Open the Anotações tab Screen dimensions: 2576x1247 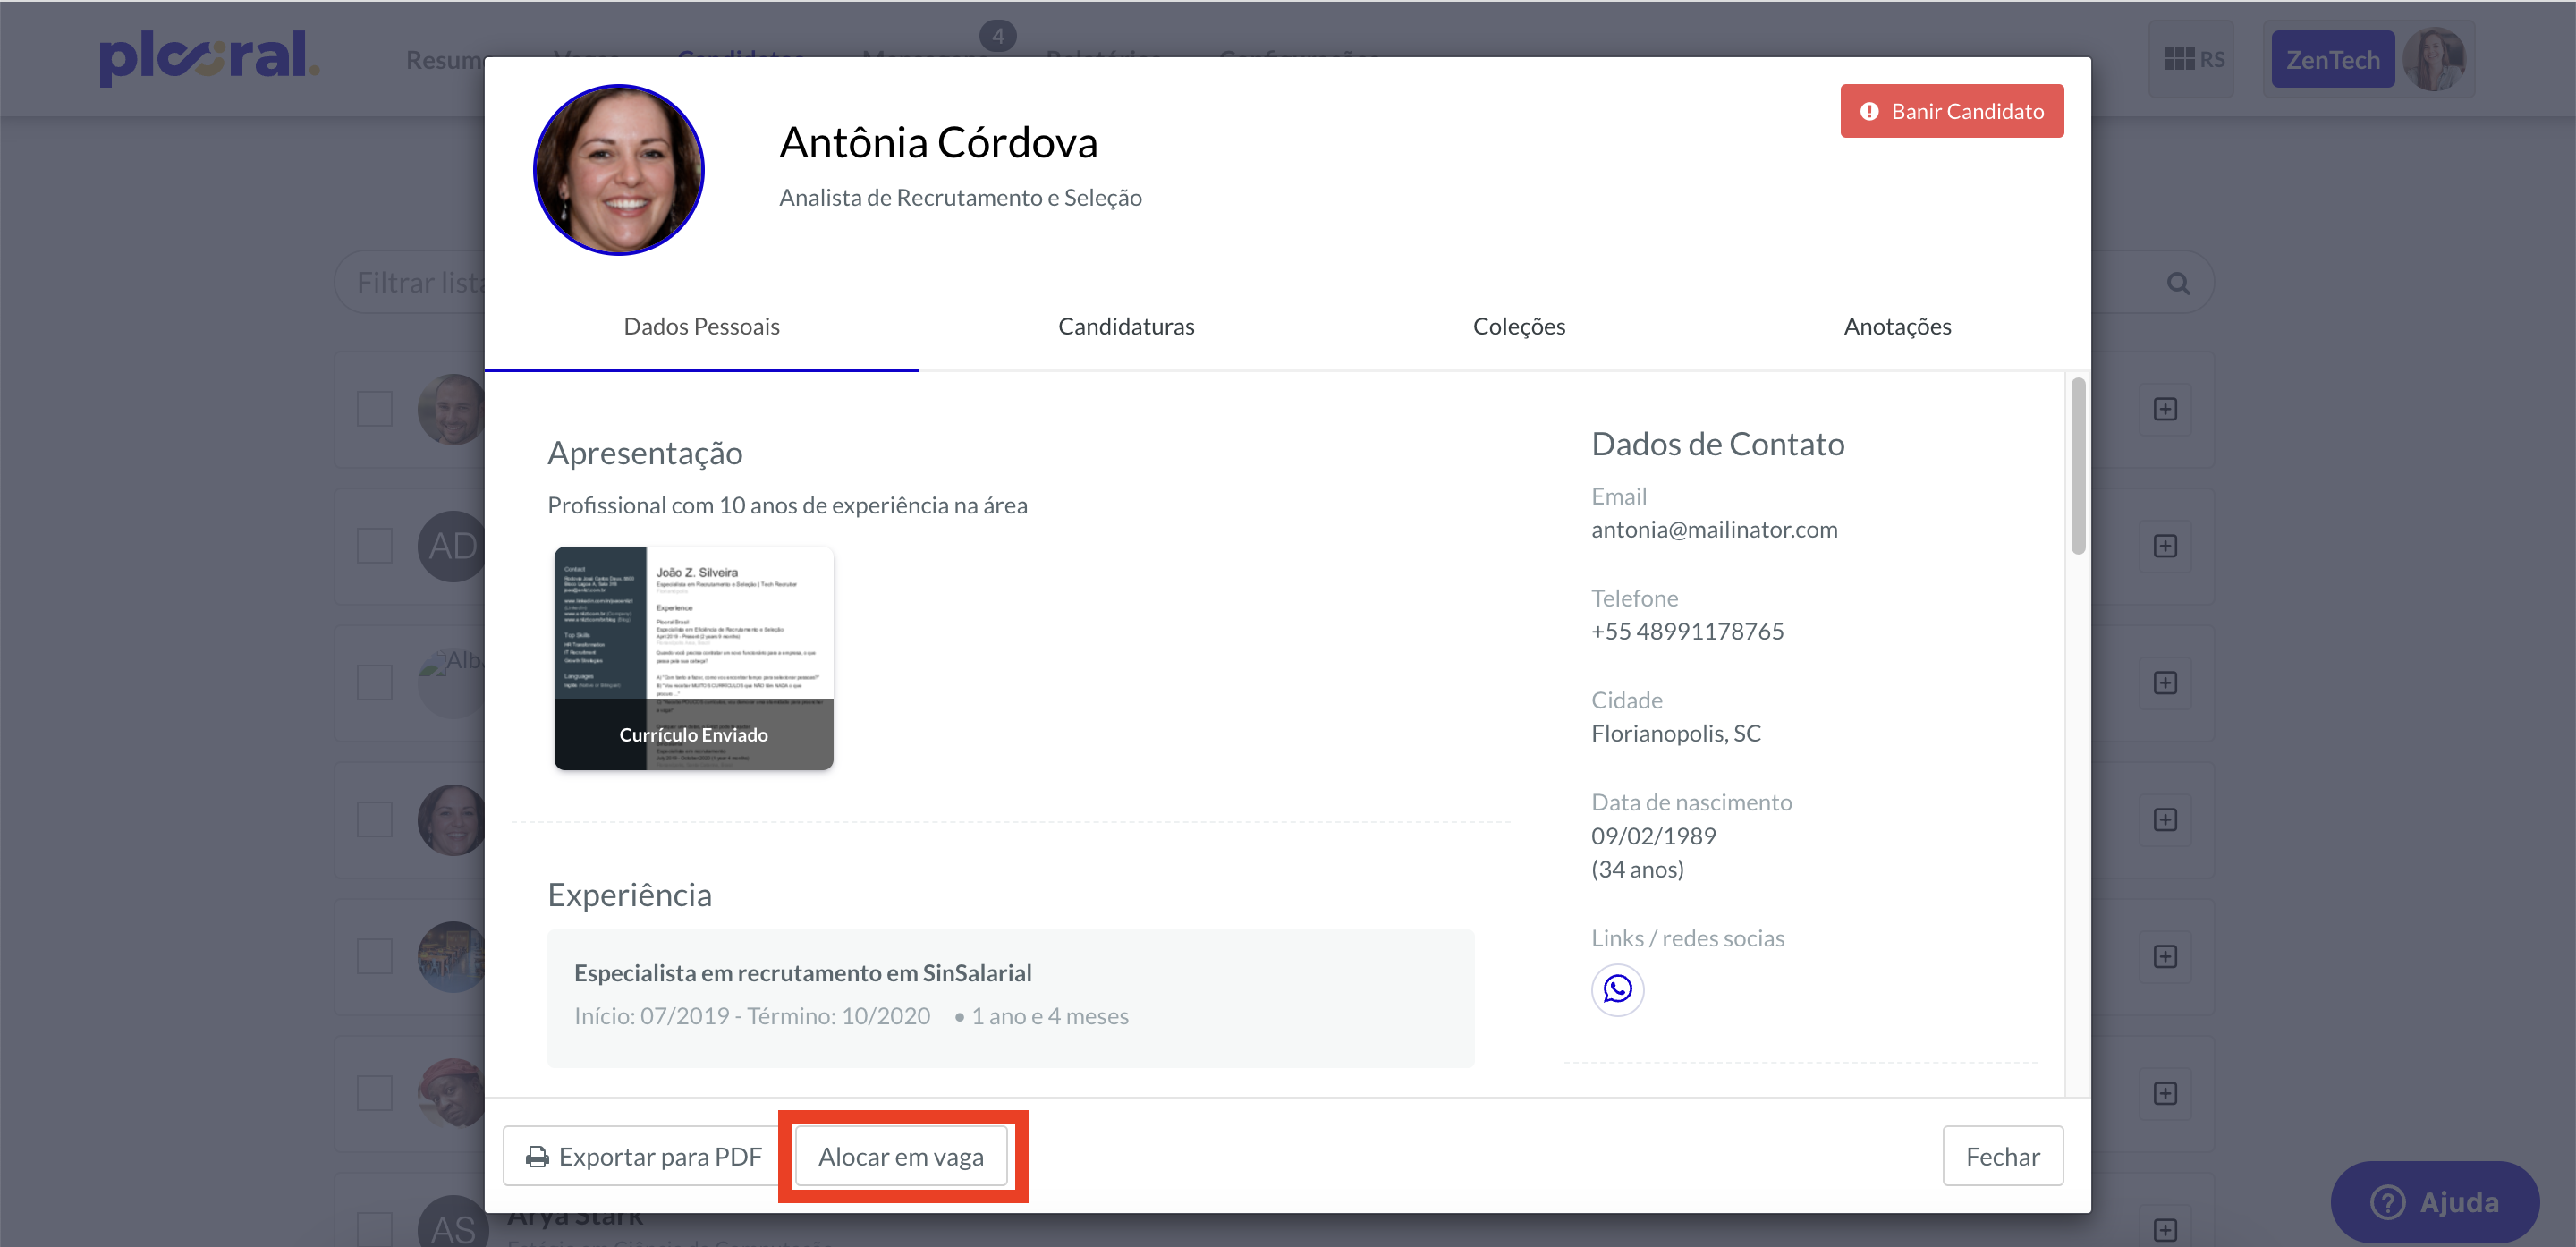pyautogui.click(x=1897, y=326)
